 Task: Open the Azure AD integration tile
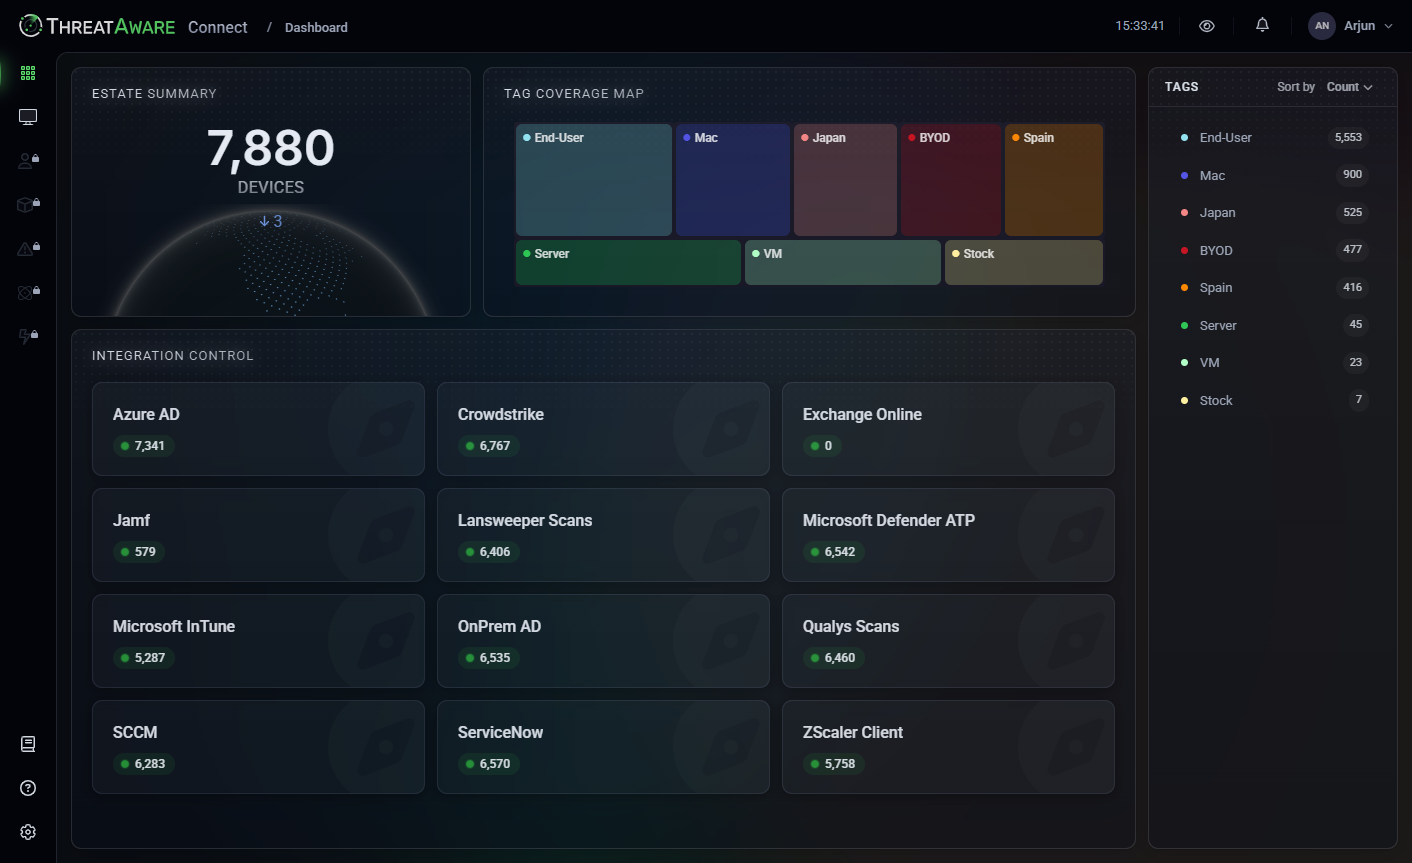258,428
